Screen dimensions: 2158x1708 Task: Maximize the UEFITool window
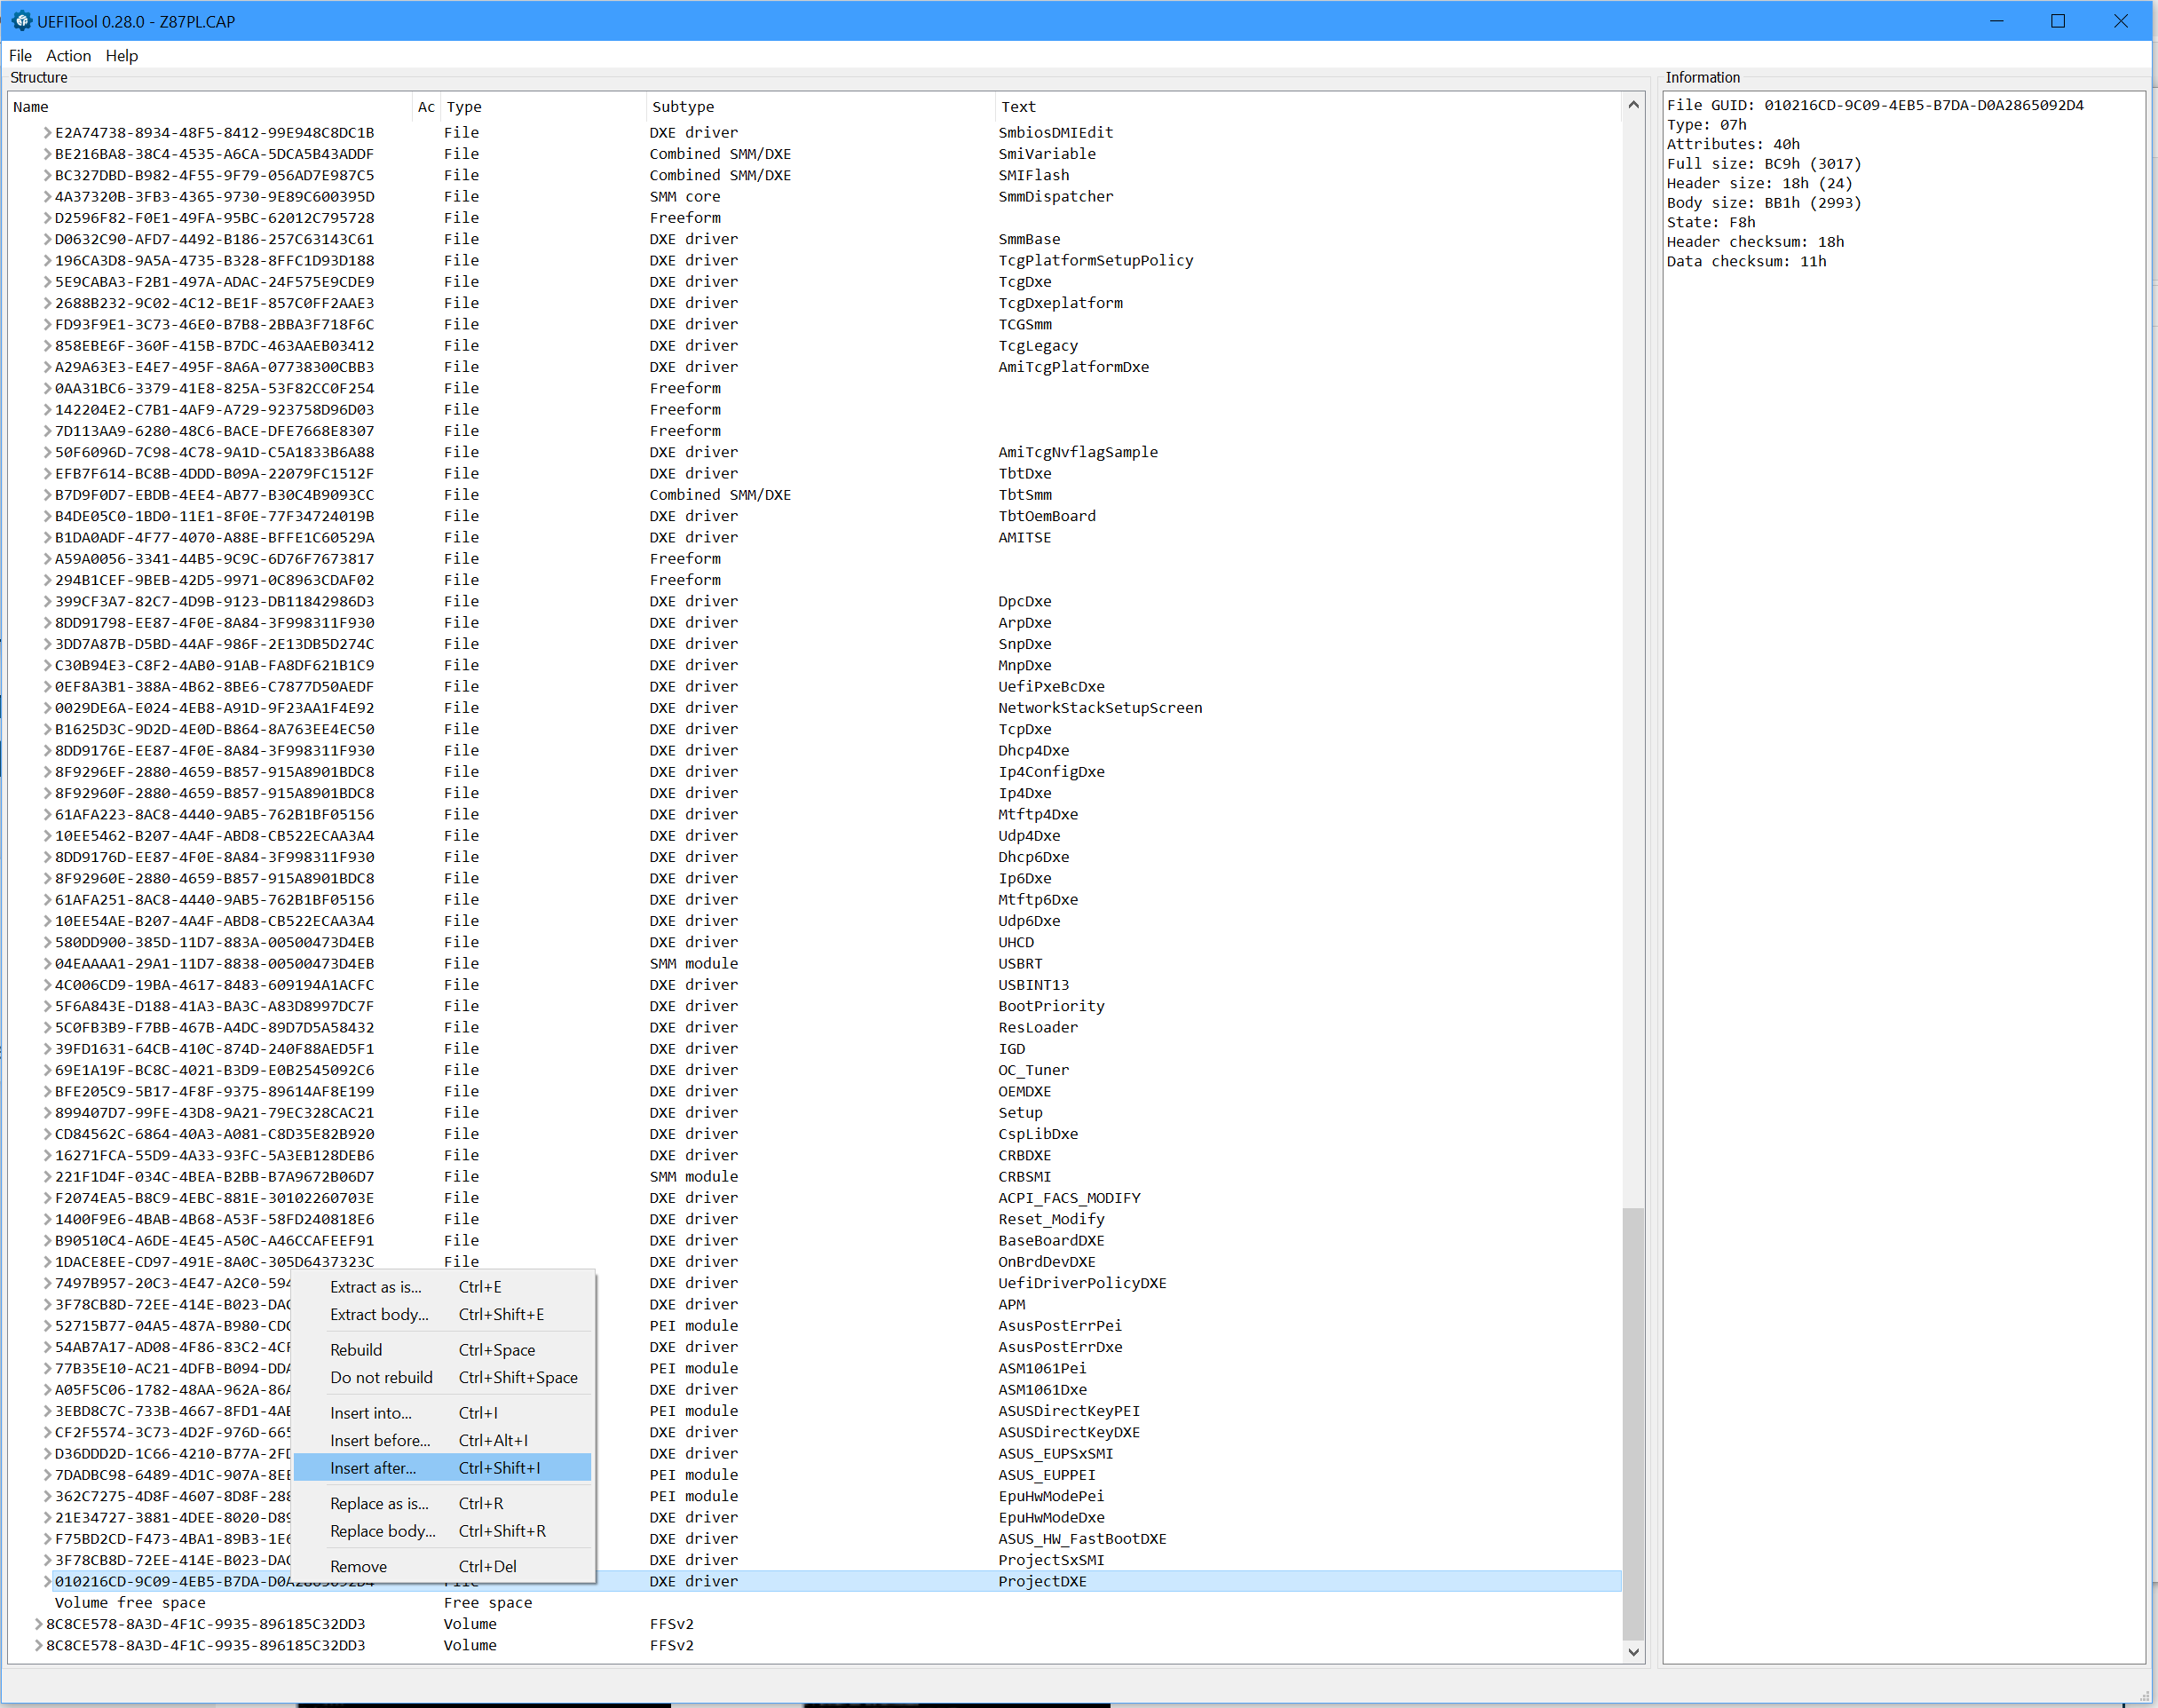tap(2058, 21)
